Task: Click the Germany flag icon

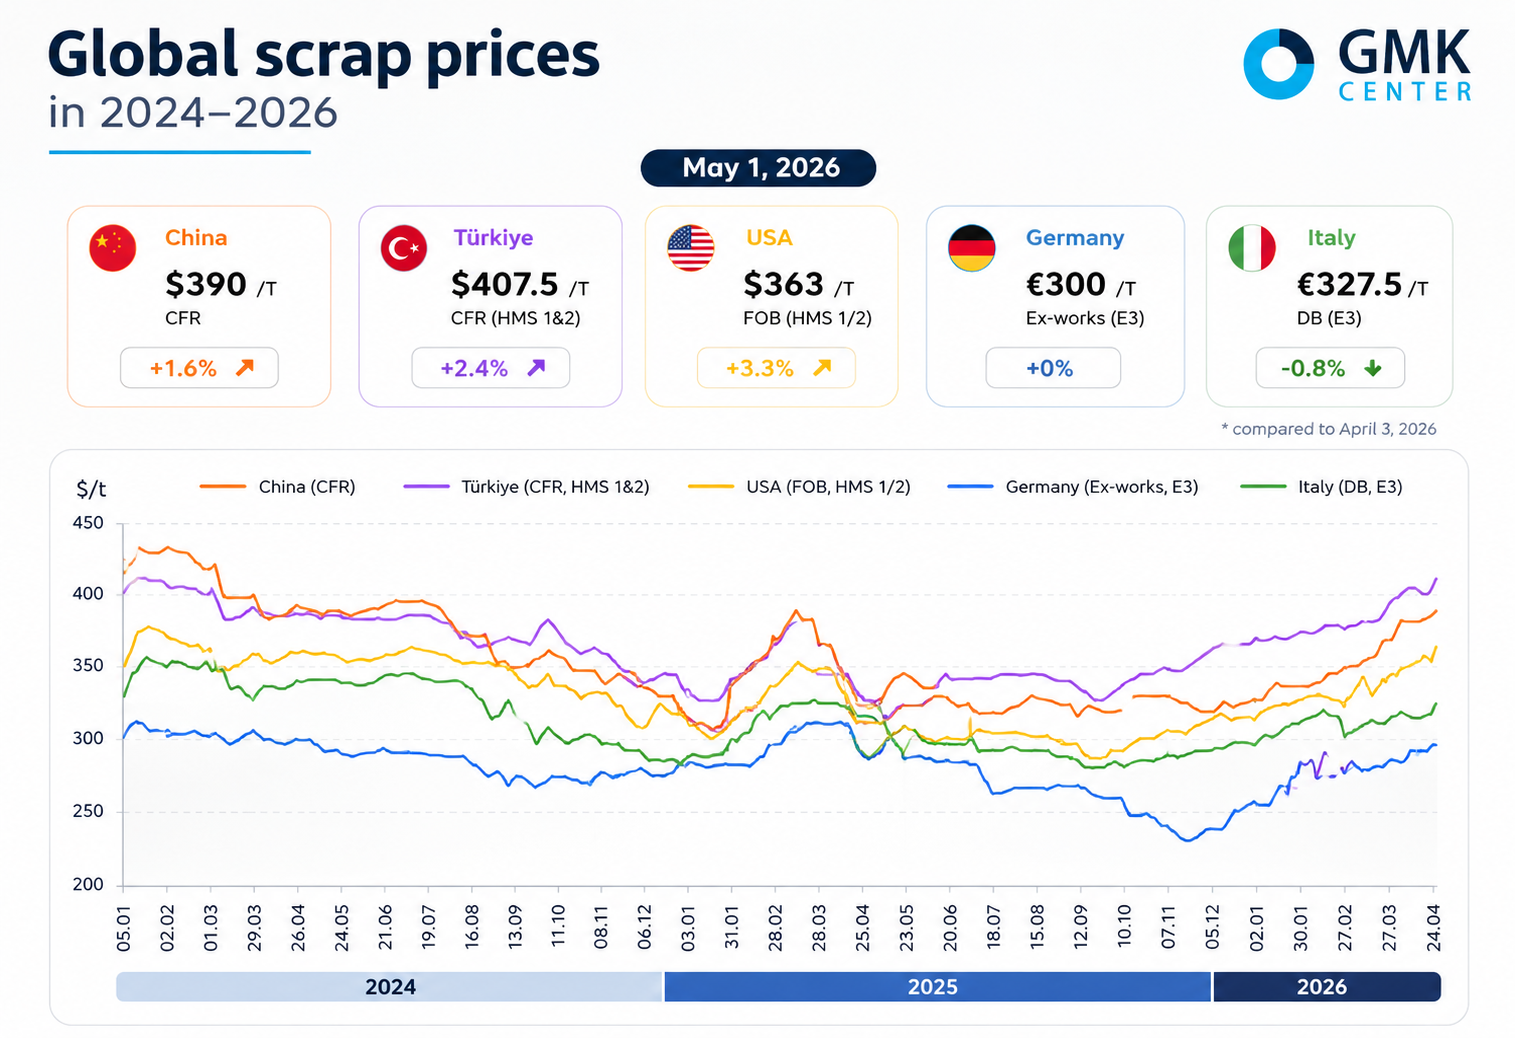Action: point(972,248)
